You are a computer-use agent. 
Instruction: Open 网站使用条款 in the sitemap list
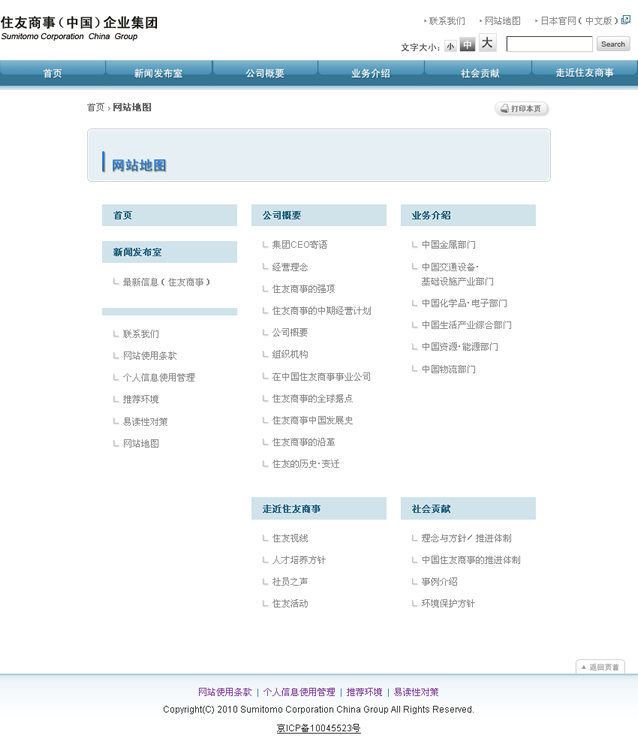(150, 355)
